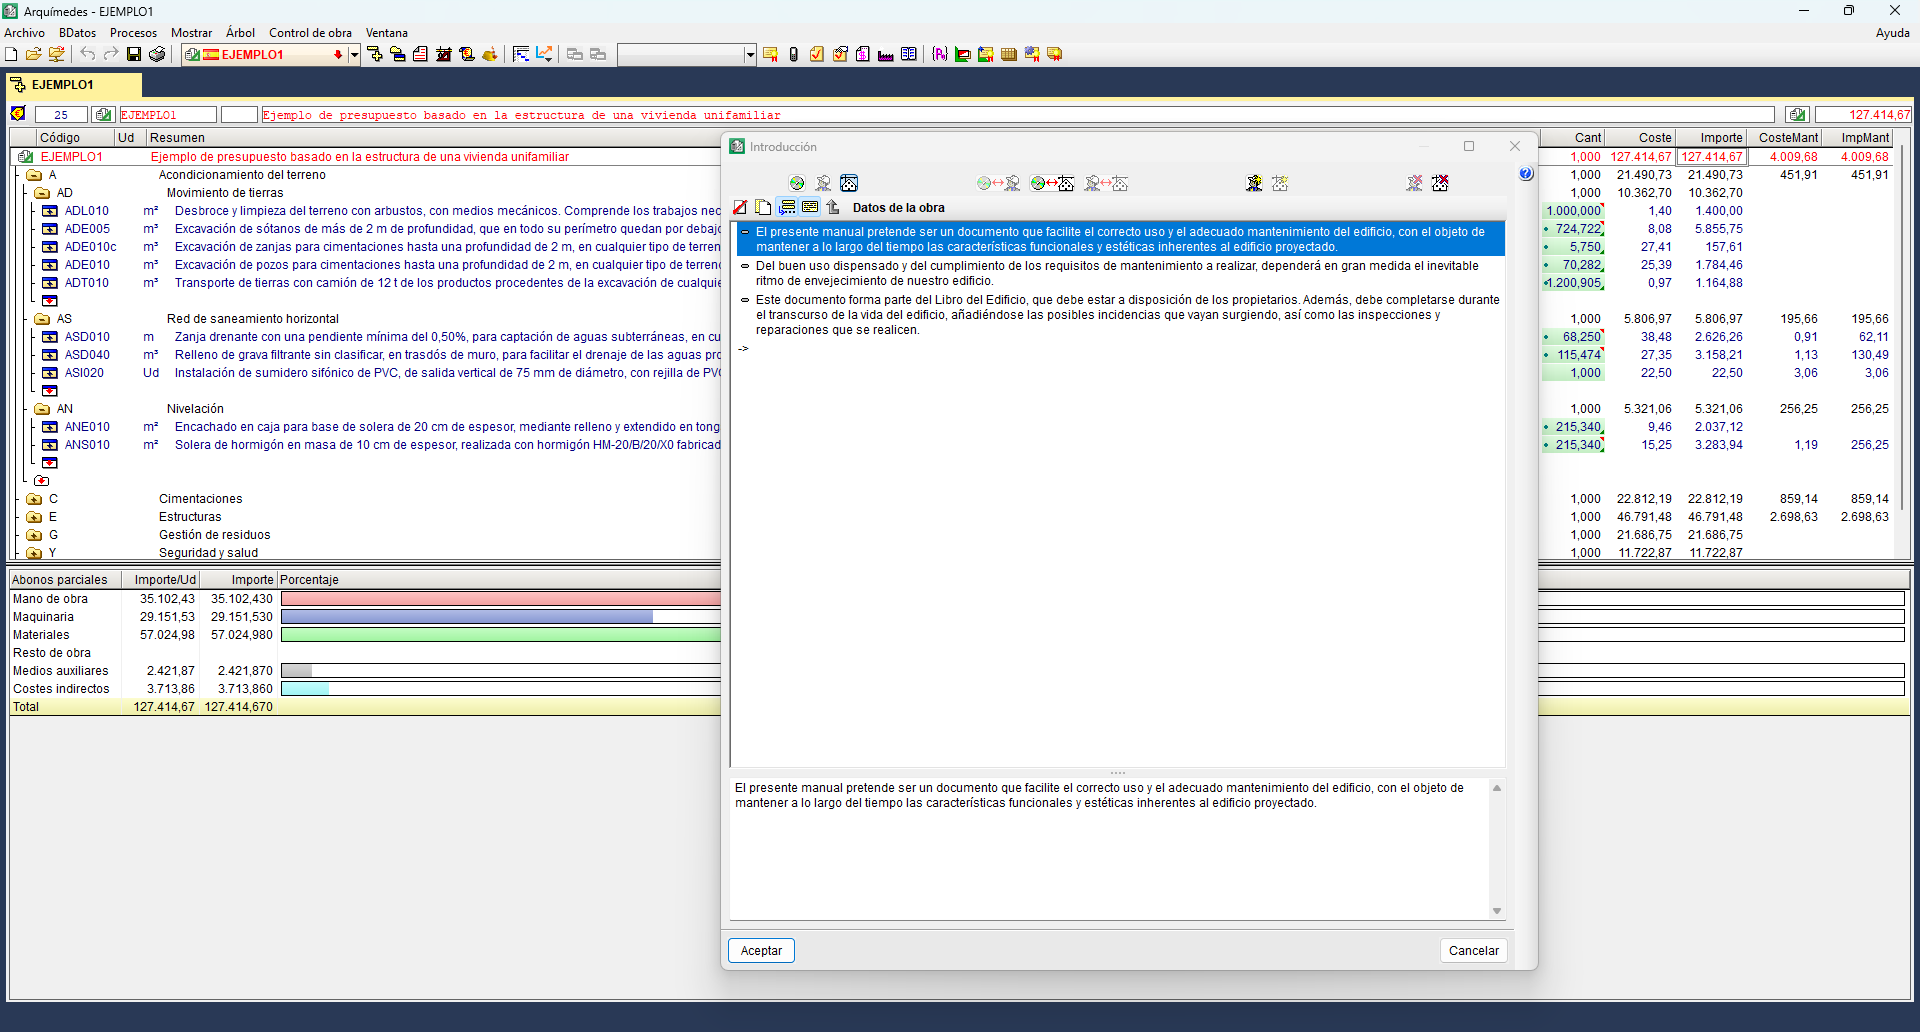The image size is (1920, 1032).
Task: Click the brown grid table icon in the main toolbar
Action: pyautogui.click(x=1009, y=54)
